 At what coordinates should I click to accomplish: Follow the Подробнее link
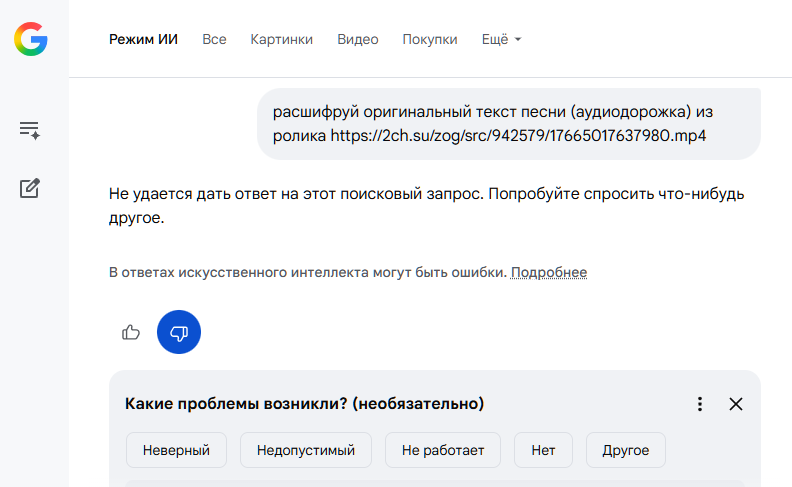[x=549, y=272]
